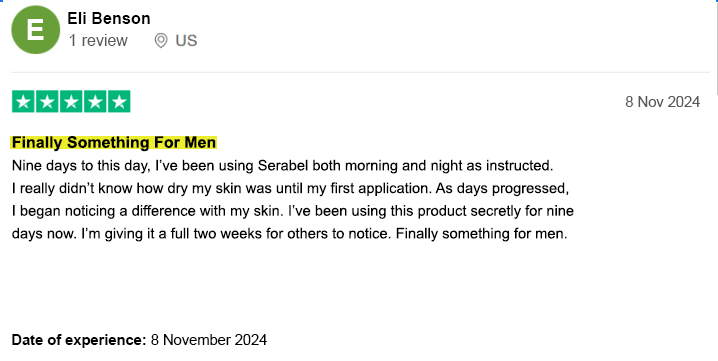Click the third green rating star
The image size is (718, 361).
click(71, 101)
